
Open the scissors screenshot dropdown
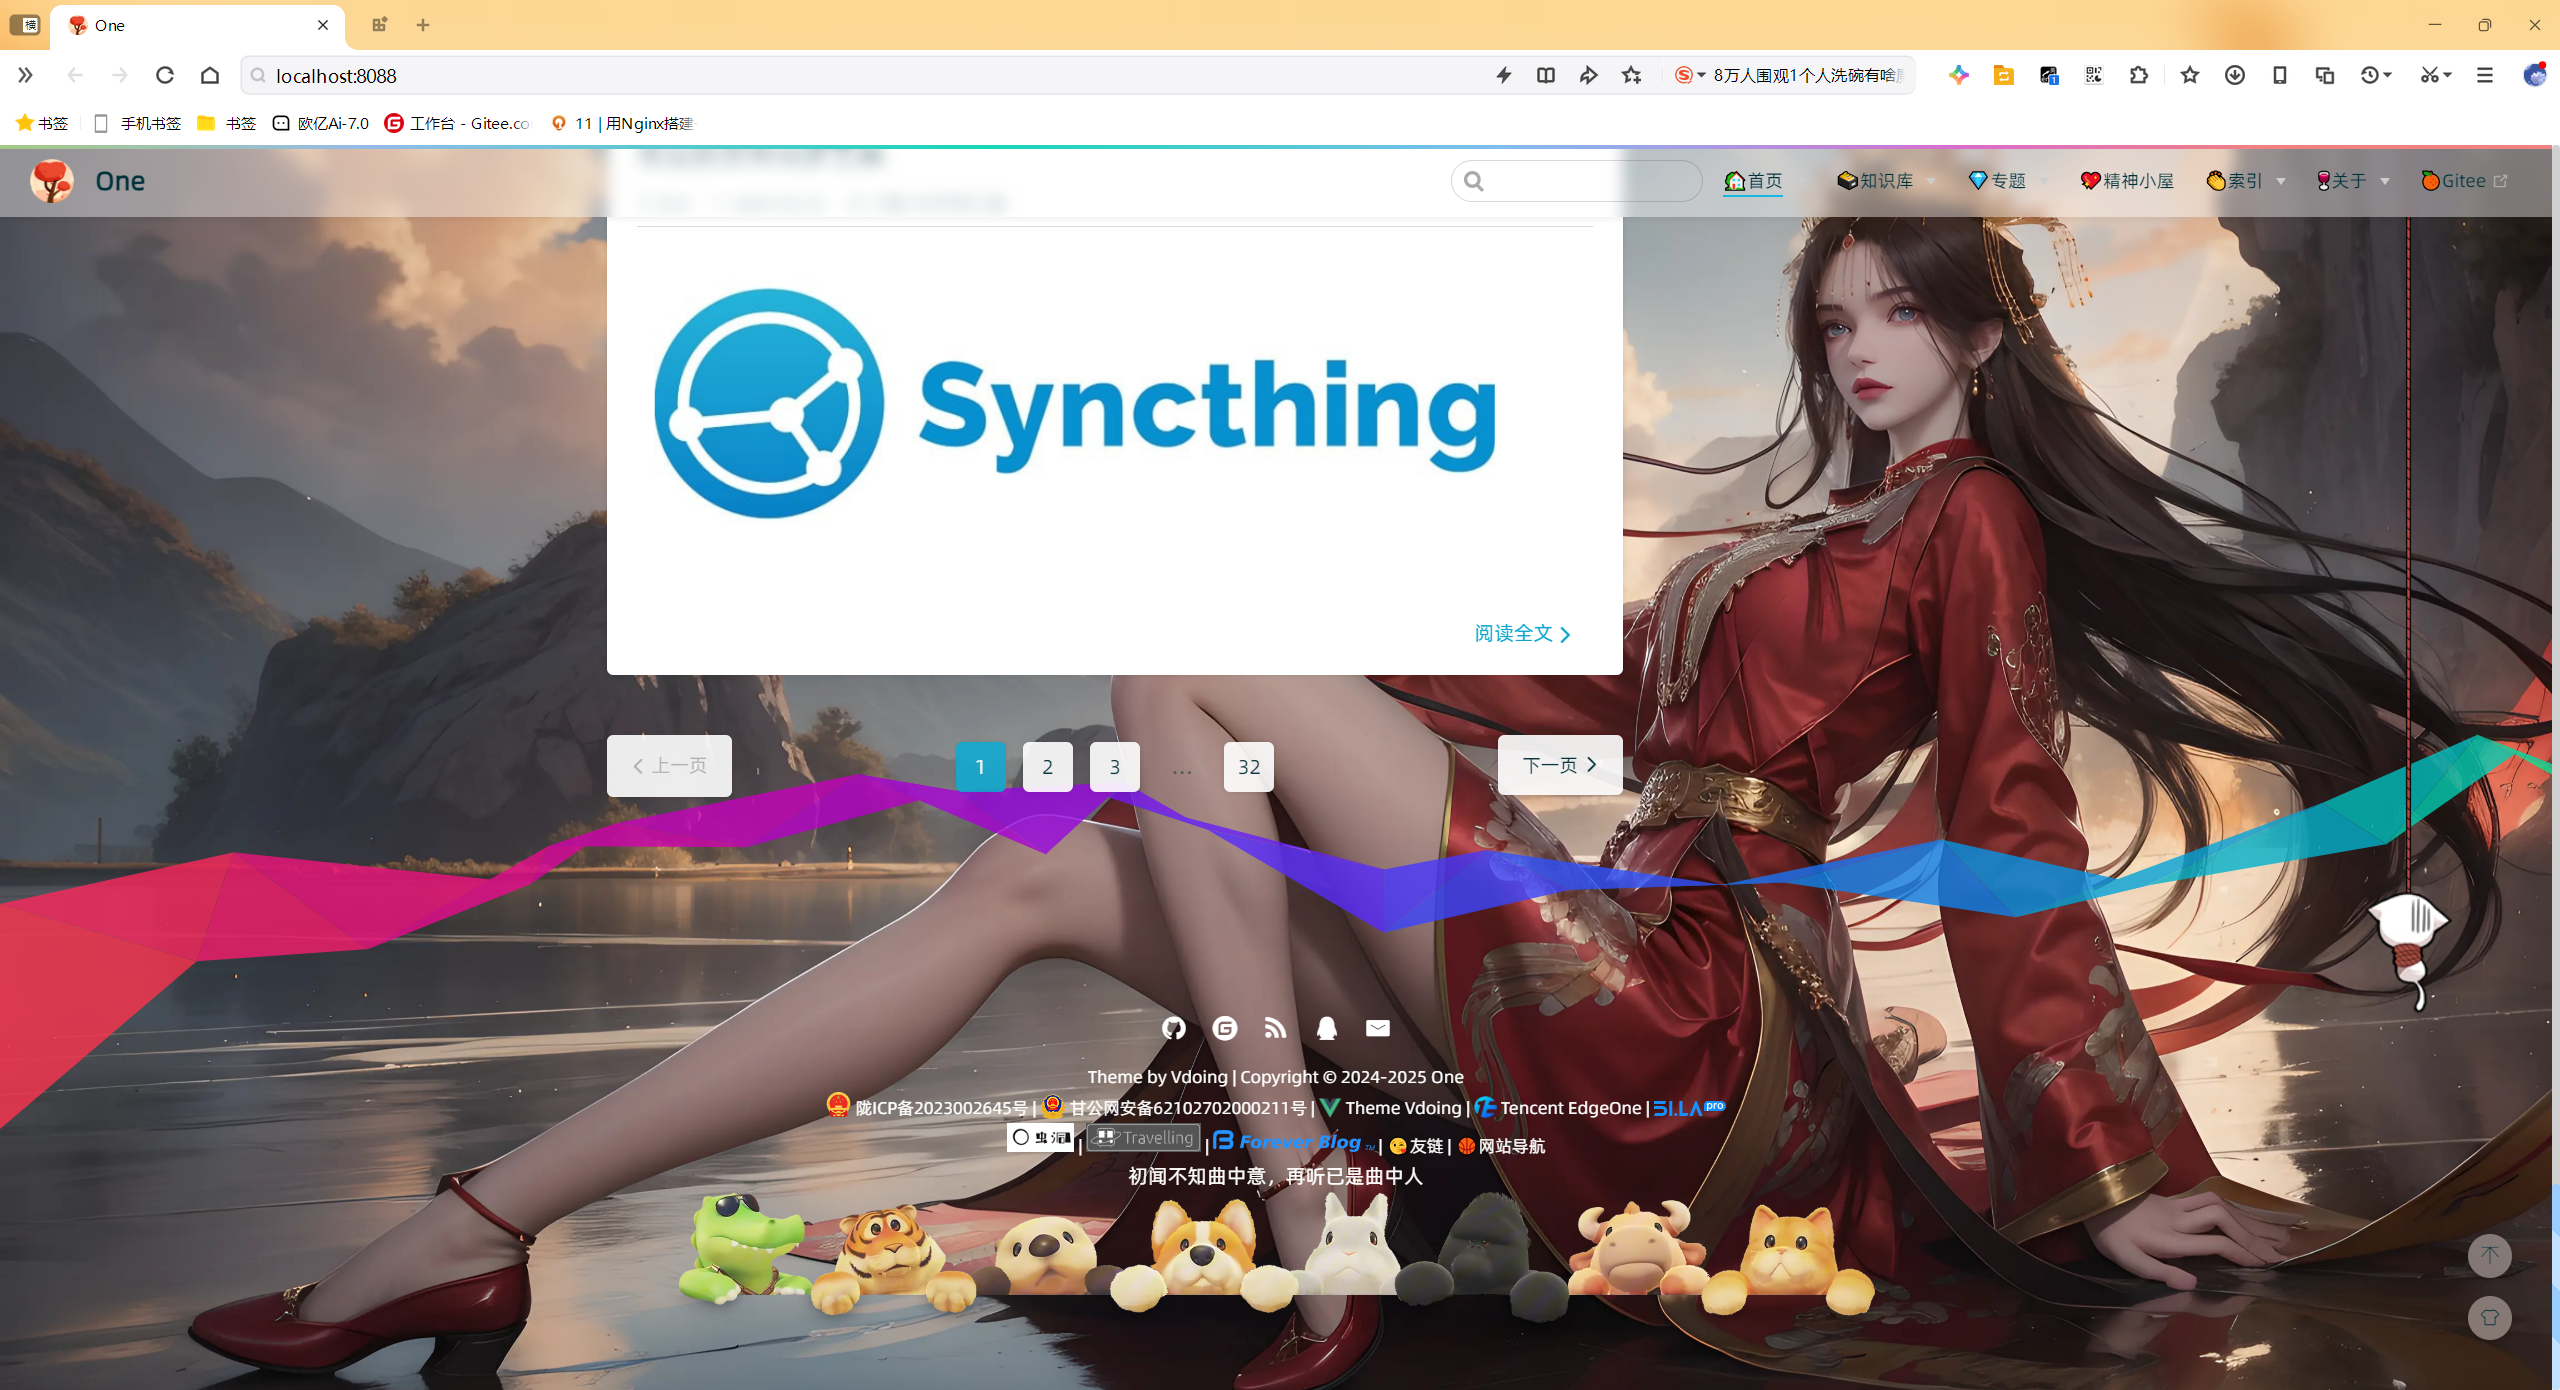(2436, 75)
